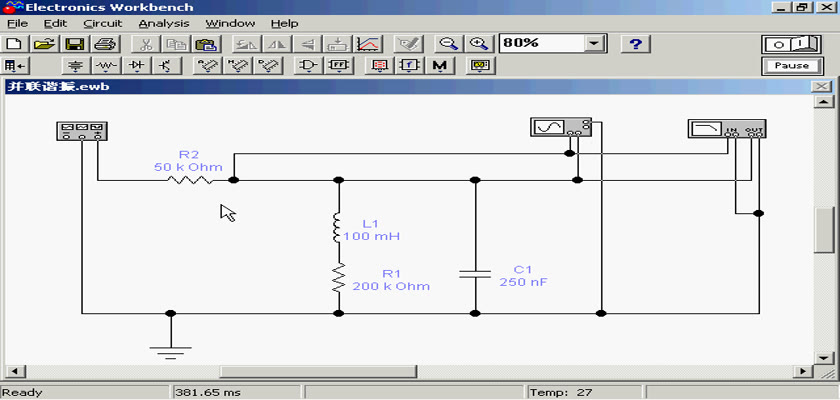Open the File menu
Screen dimensions: 840x400
click(17, 24)
